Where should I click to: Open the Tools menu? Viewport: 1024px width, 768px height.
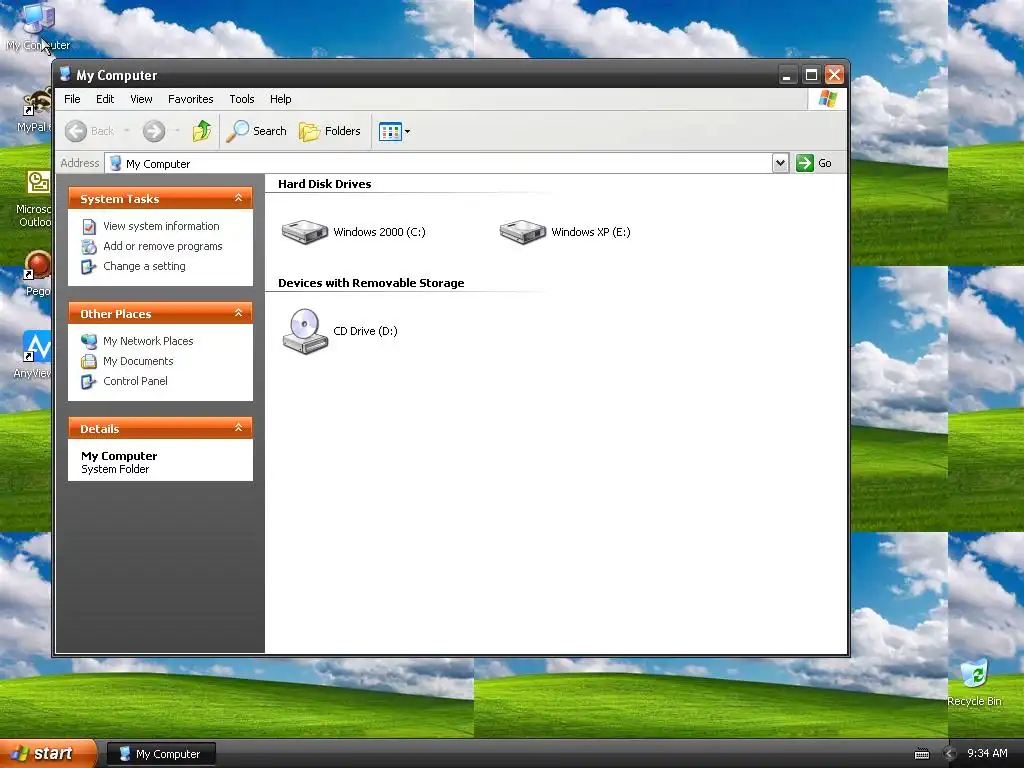tap(242, 99)
